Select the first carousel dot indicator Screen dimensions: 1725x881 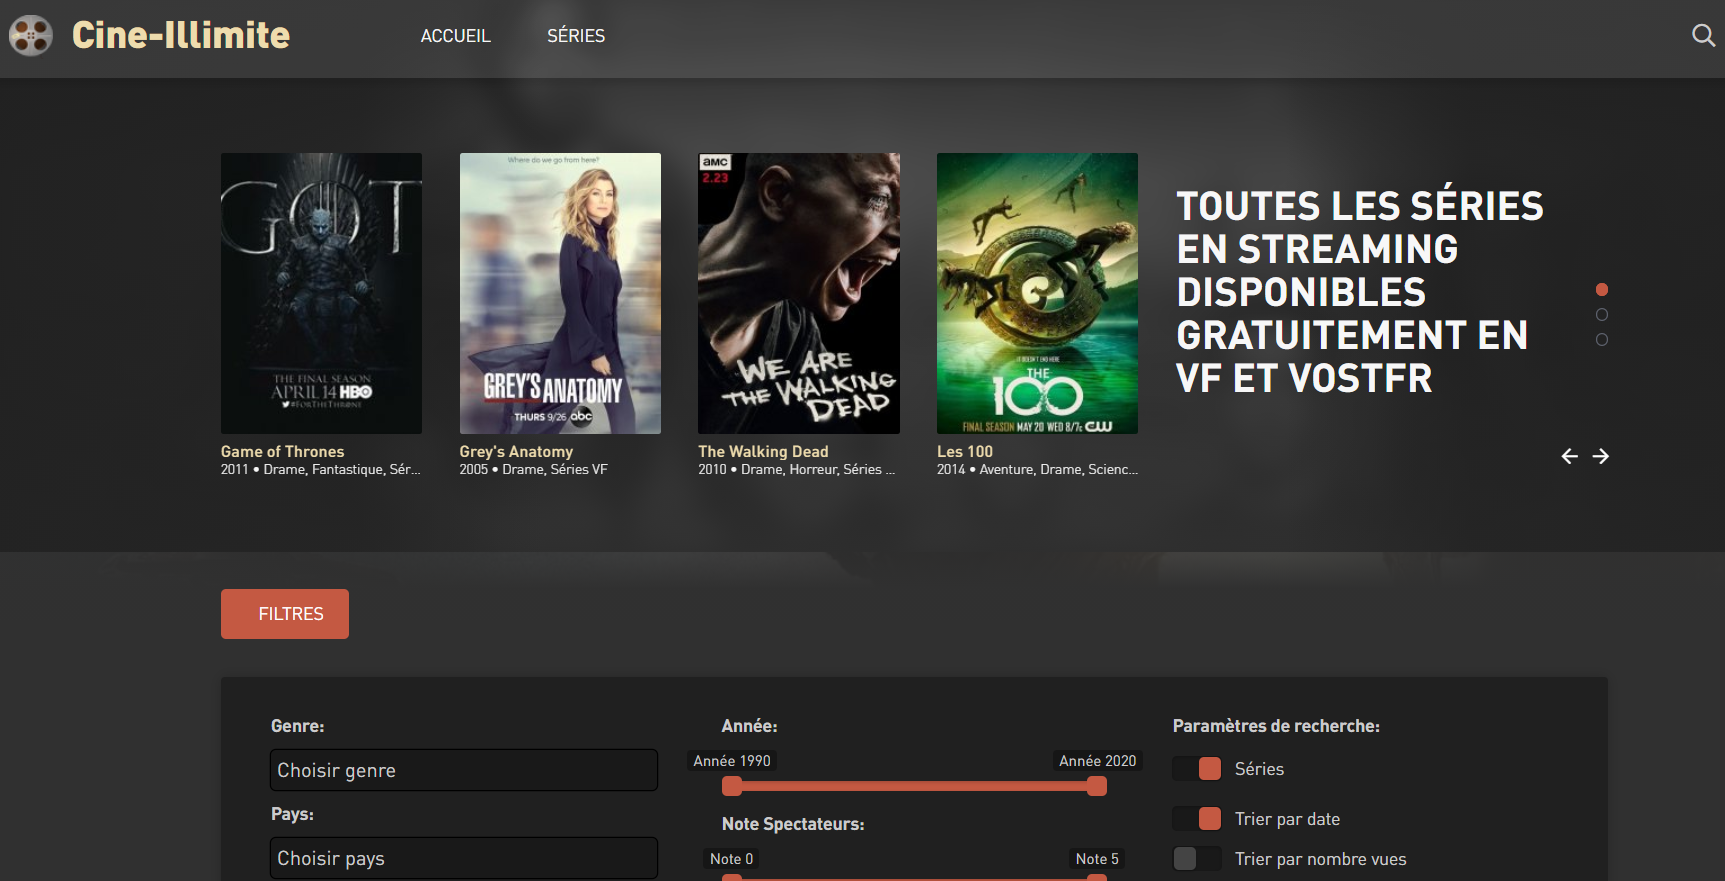1602,289
